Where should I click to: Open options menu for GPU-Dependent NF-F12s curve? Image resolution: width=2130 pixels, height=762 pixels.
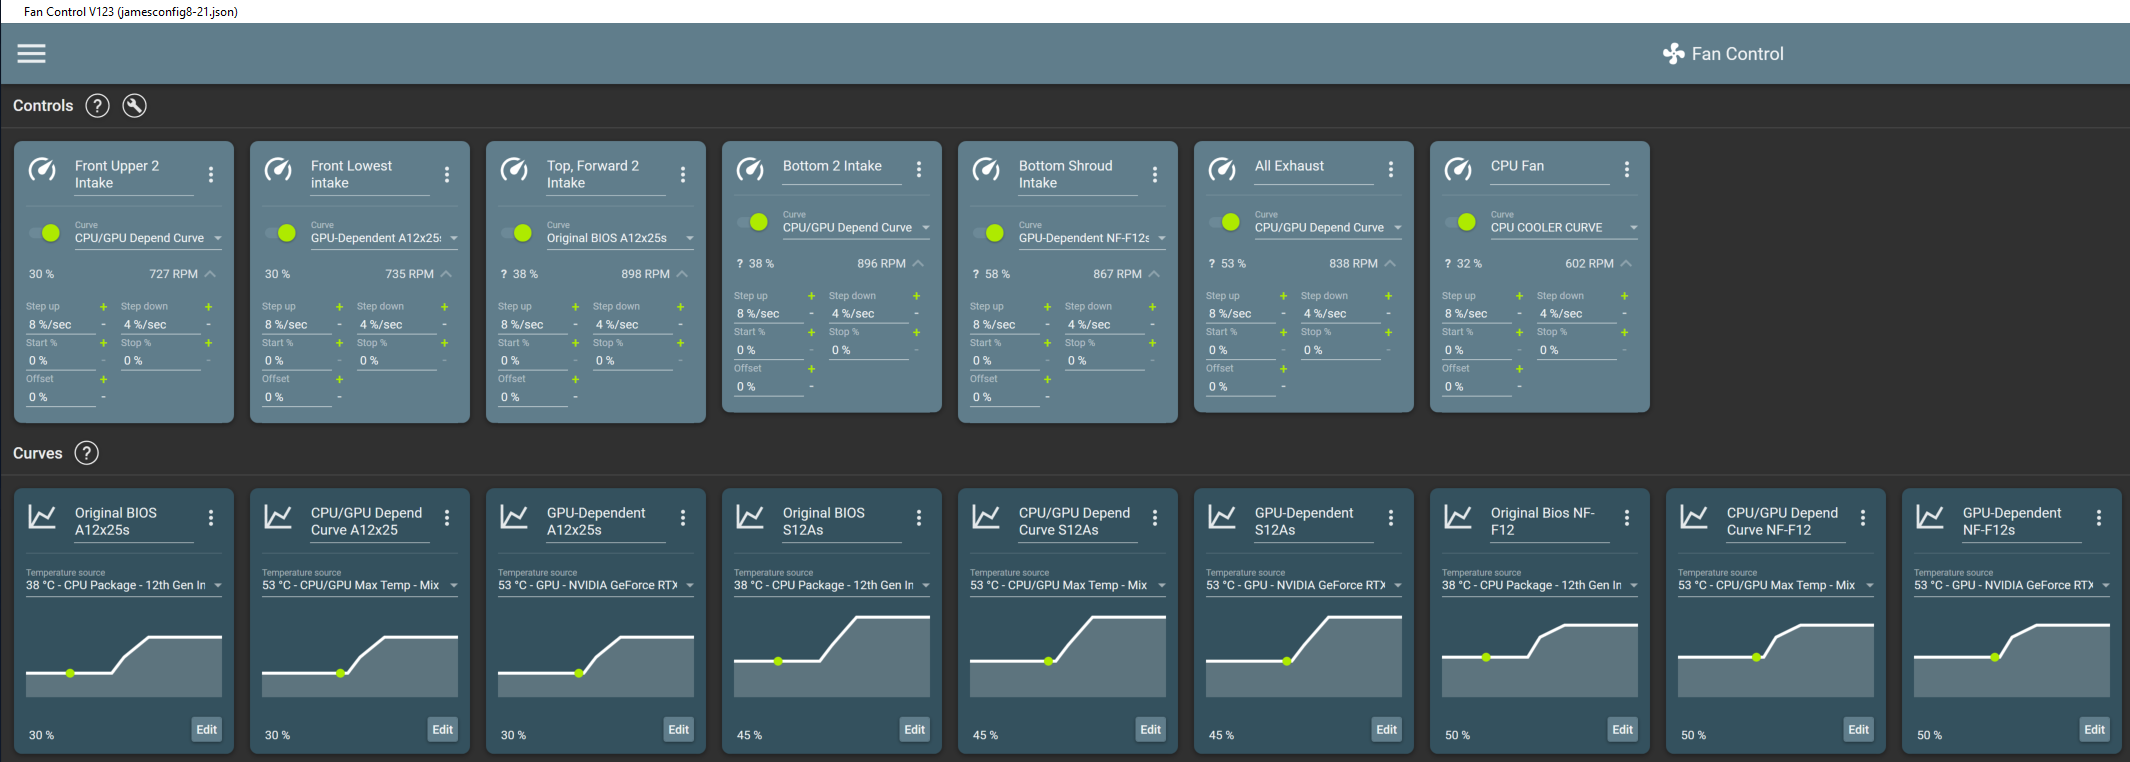(x=2099, y=517)
